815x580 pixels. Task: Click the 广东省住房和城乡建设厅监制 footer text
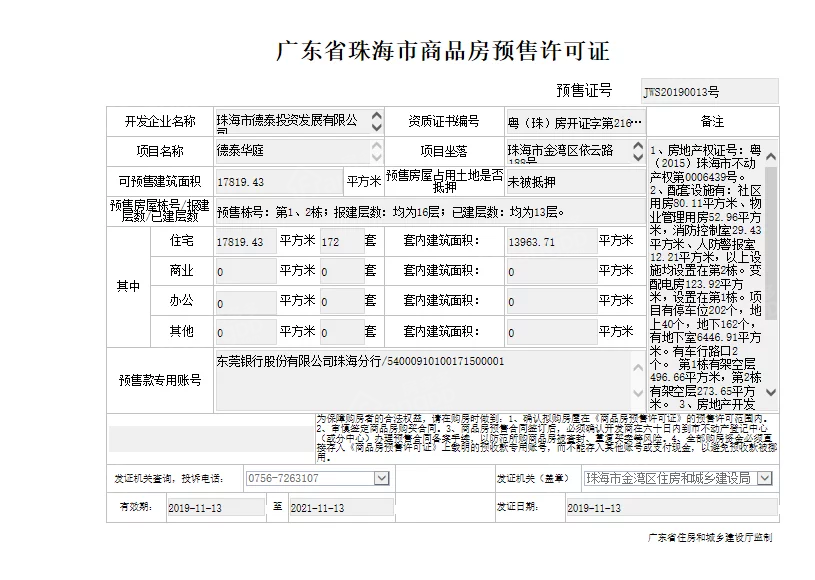point(710,537)
